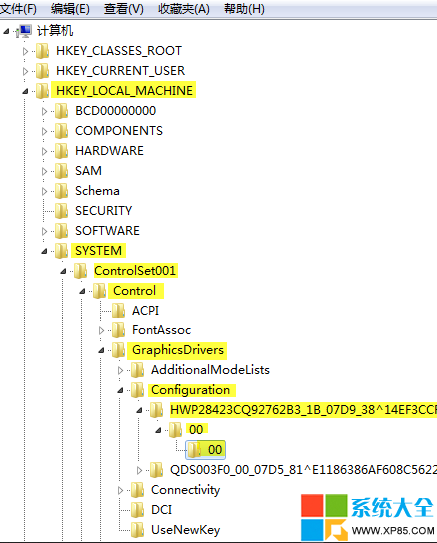The width and height of the screenshot is (437, 543).
Task: Expand the HKEY_CURRENT_USER branch
Action: pyautogui.click(x=25, y=71)
